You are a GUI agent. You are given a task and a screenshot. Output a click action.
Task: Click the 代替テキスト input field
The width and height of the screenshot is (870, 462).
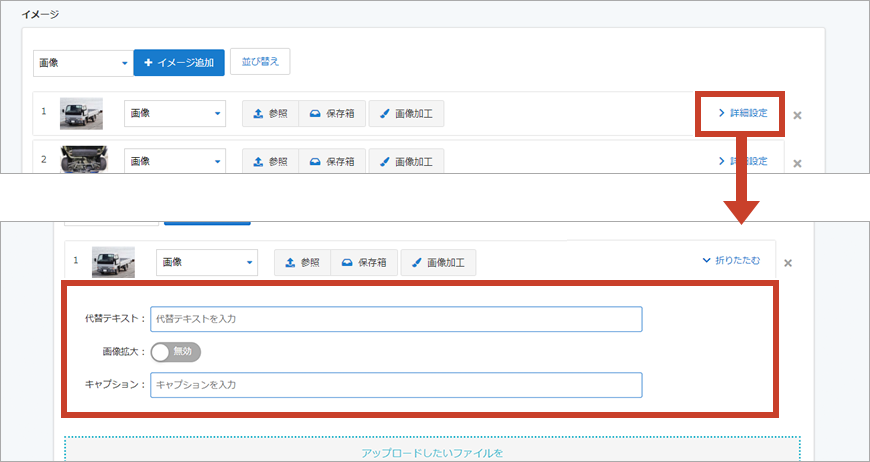pyautogui.click(x=395, y=319)
